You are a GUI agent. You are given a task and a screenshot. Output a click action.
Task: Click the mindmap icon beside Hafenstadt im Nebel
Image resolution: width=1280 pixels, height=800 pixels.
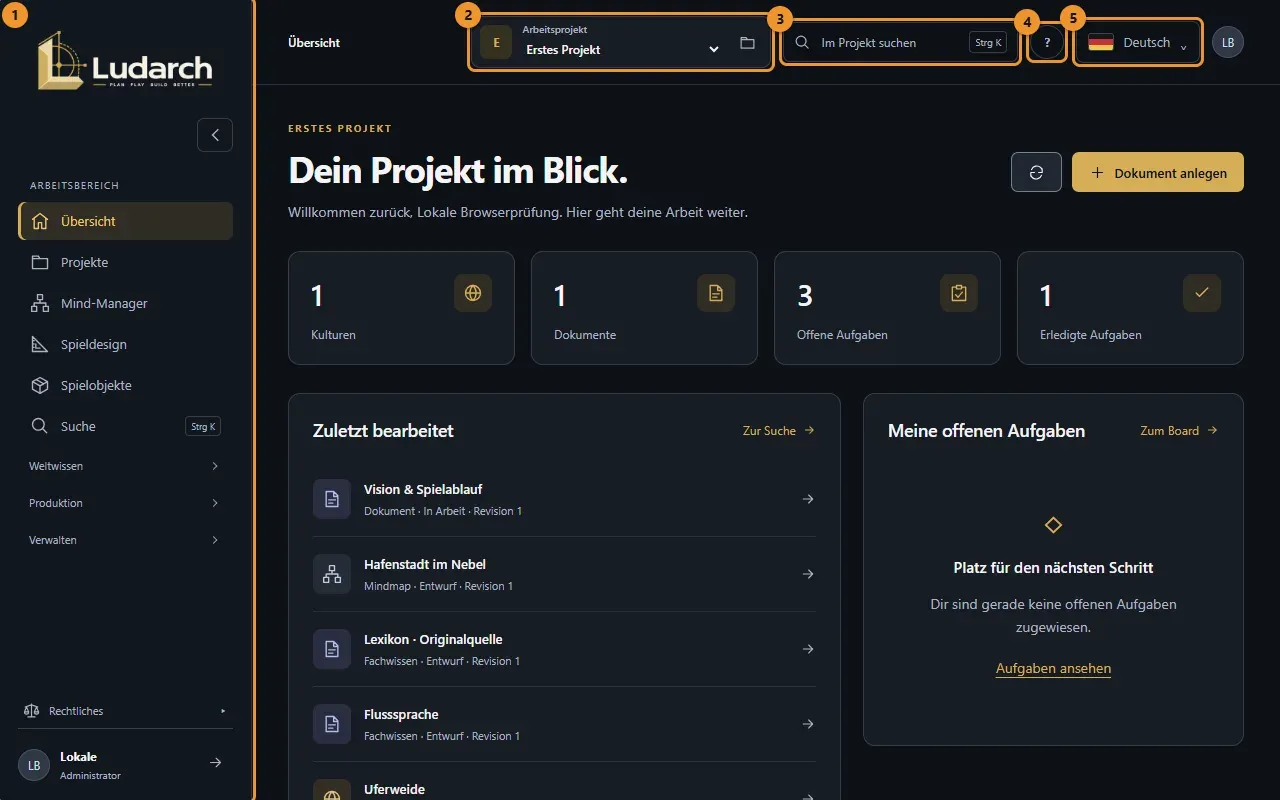(x=332, y=574)
